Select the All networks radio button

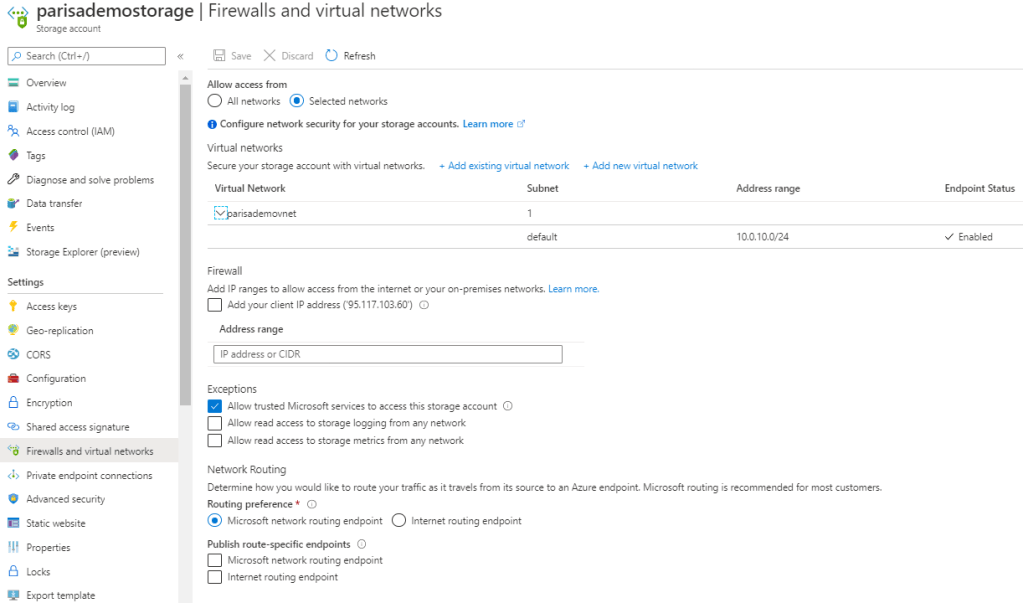[214, 101]
